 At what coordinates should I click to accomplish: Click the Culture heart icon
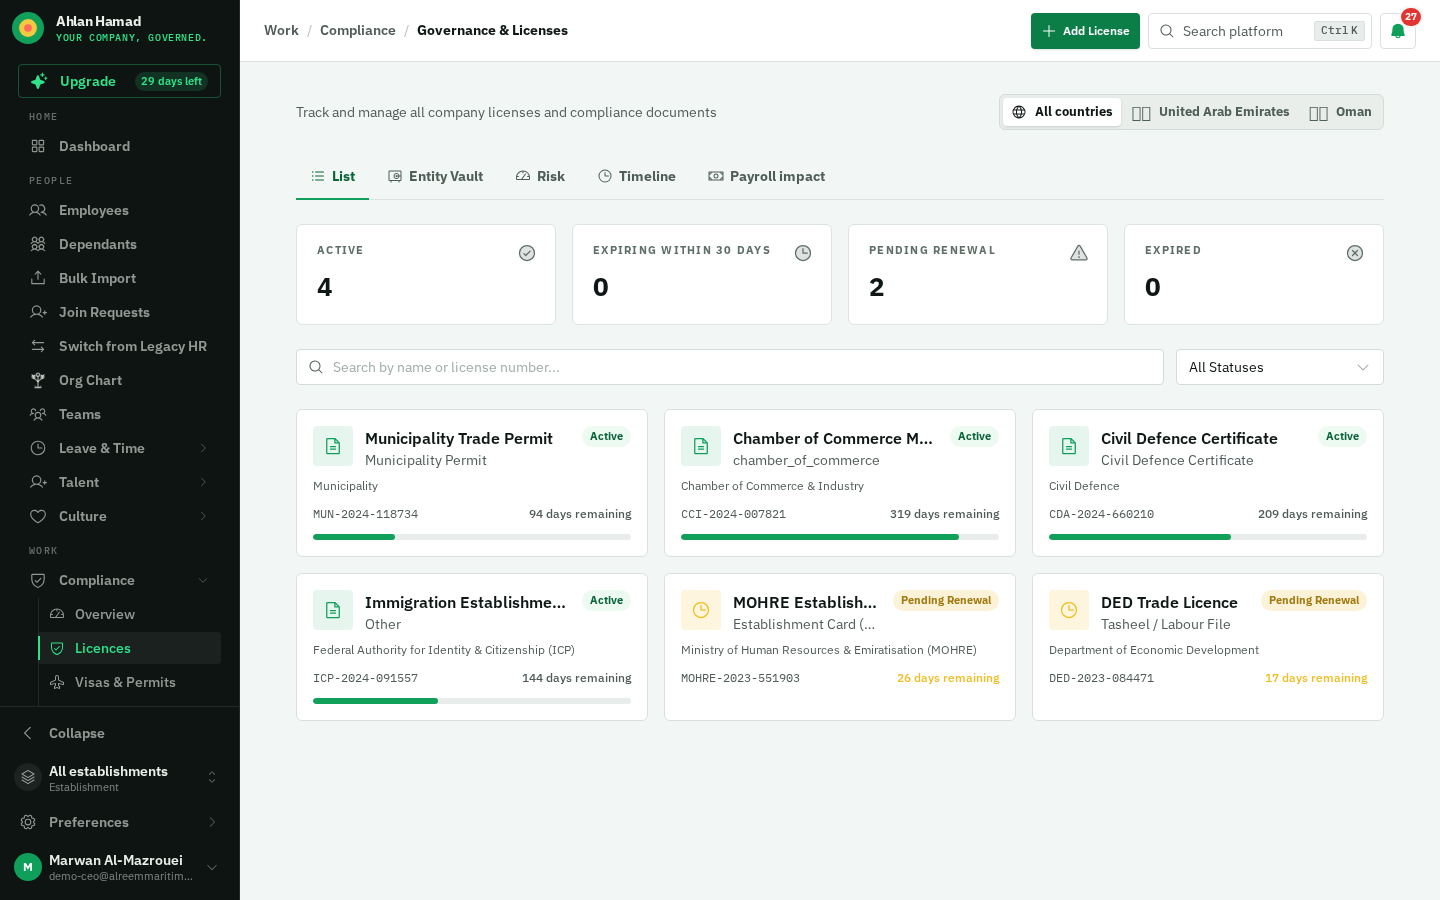[38, 516]
